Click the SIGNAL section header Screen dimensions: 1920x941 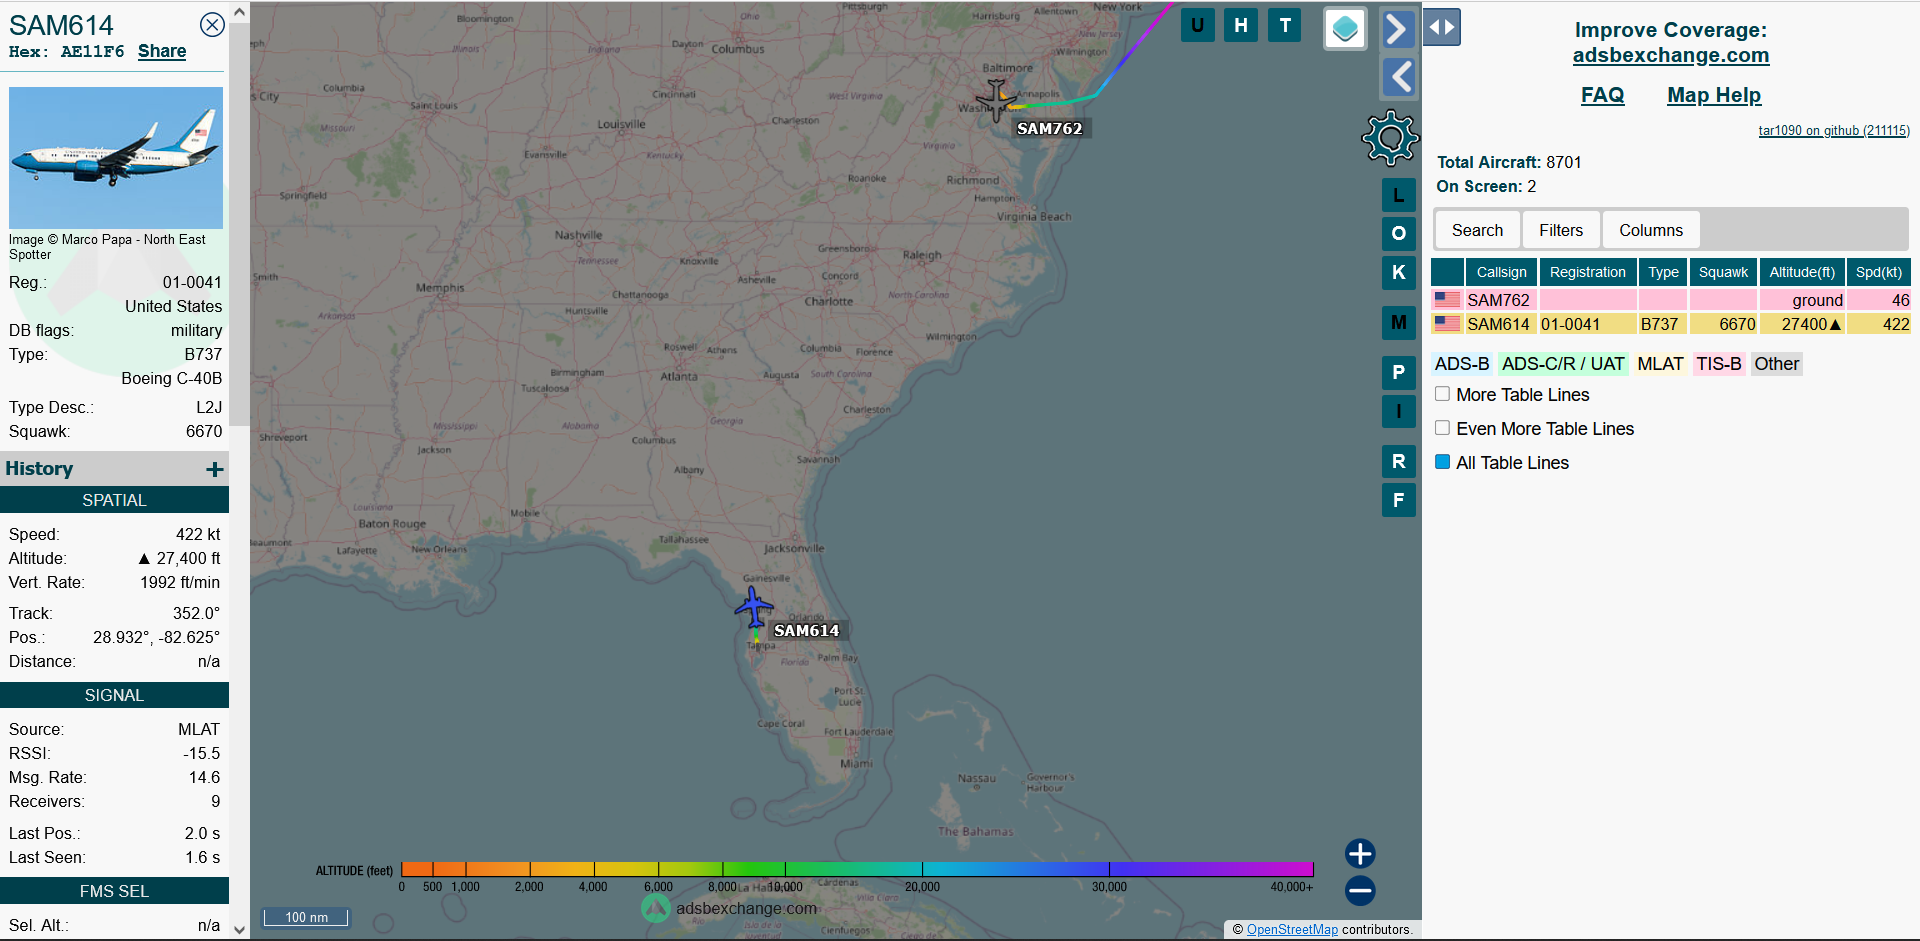114,695
